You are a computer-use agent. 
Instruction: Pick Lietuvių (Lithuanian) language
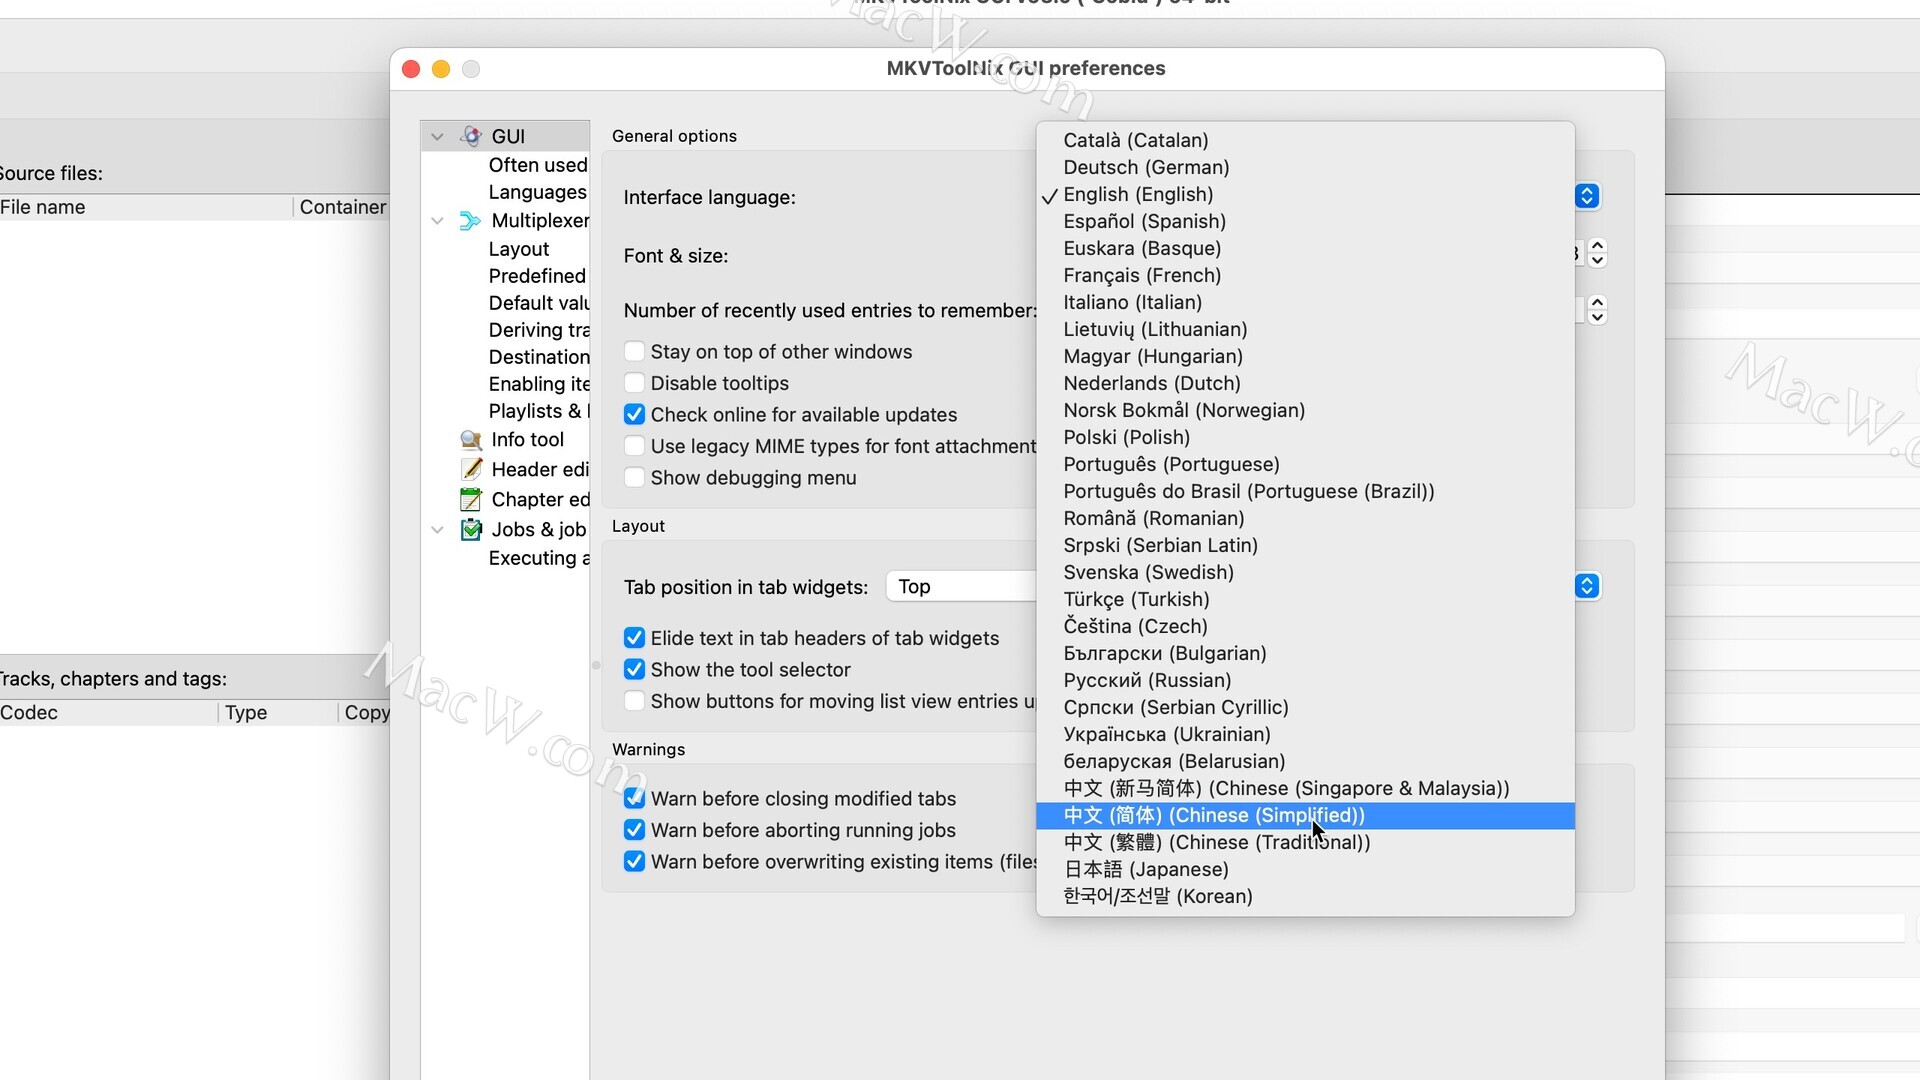click(x=1305, y=329)
